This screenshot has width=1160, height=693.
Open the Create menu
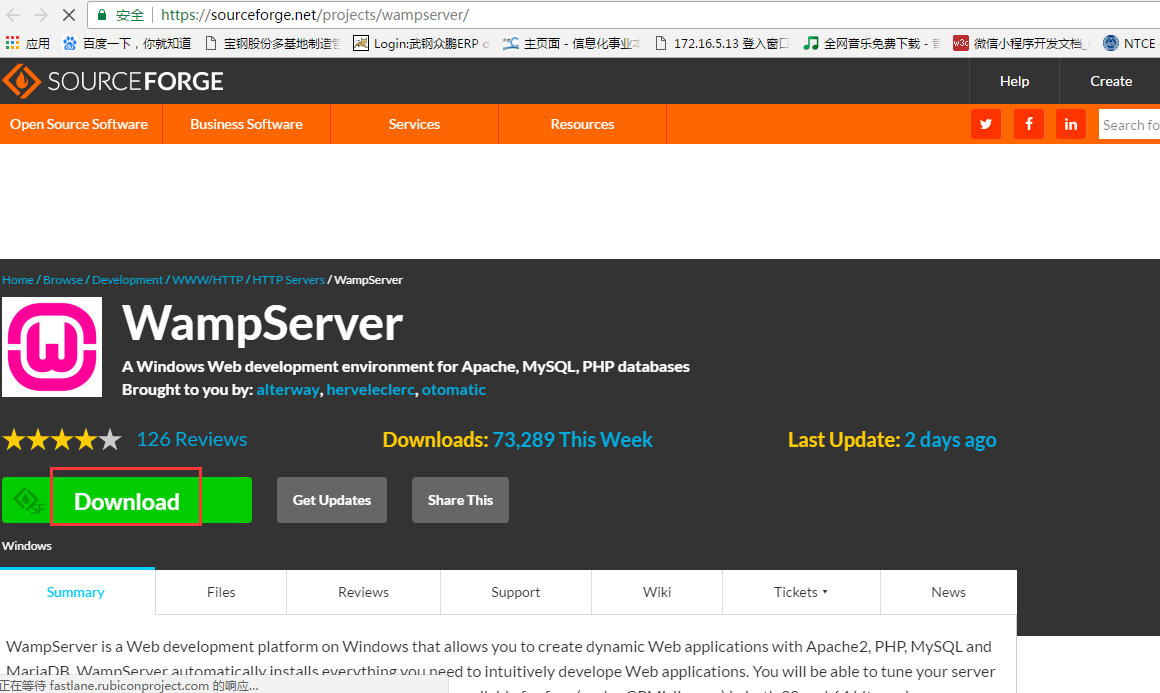pos(1110,81)
